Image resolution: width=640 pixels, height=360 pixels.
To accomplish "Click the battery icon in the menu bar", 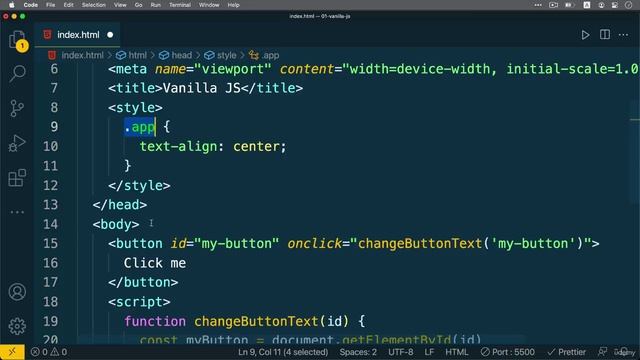I will click(569, 5).
